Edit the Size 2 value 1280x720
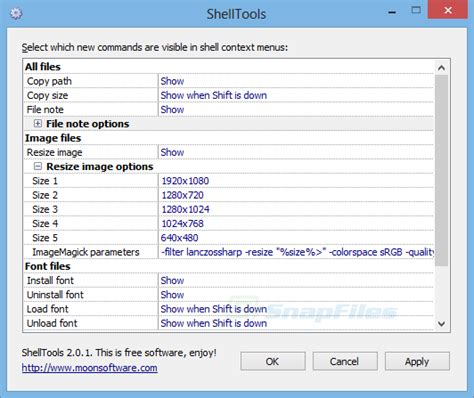The height and width of the screenshot is (398, 474). pyautogui.click(x=296, y=195)
